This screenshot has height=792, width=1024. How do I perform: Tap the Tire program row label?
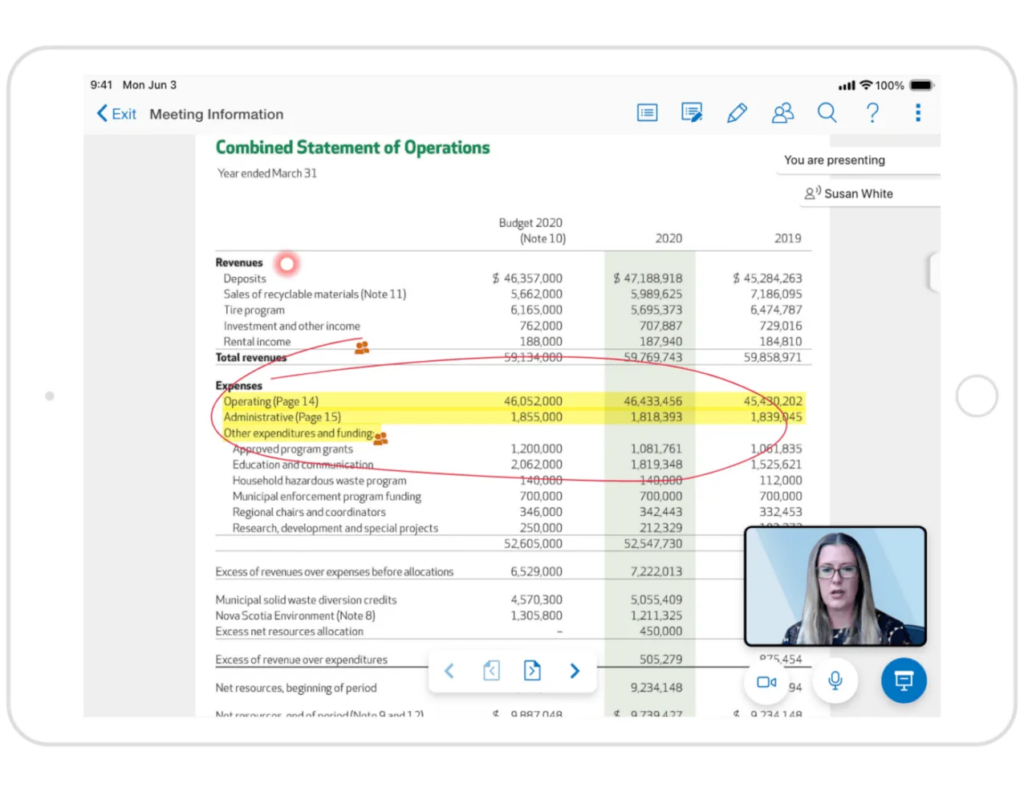click(x=254, y=310)
